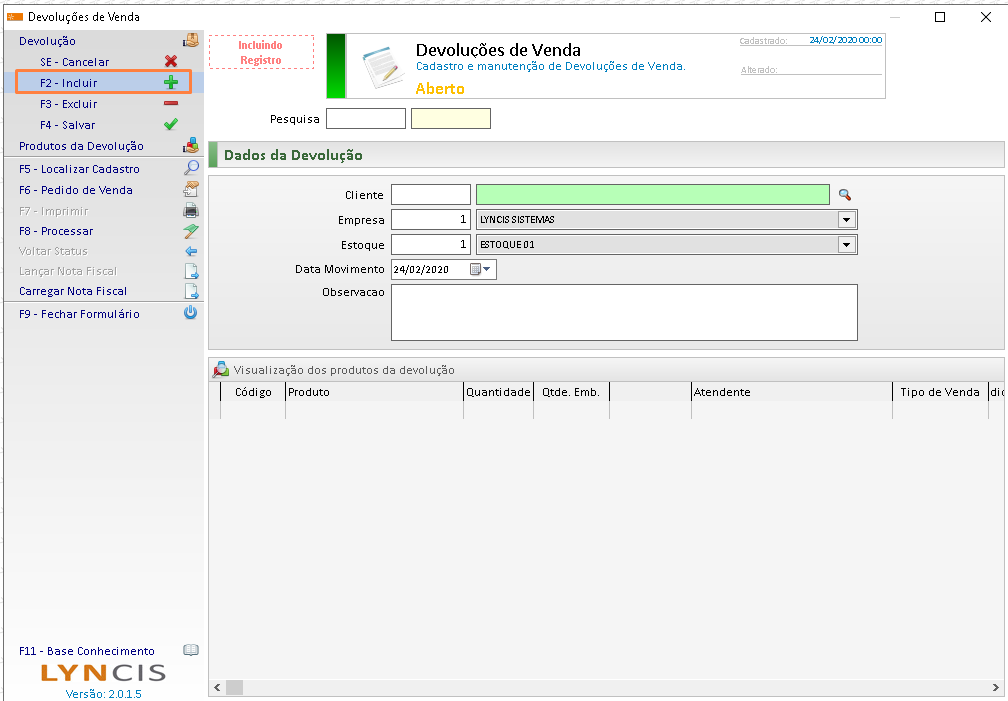The height and width of the screenshot is (701, 1008).
Task: Click the Pedido de Venda icon
Action: 191,190
